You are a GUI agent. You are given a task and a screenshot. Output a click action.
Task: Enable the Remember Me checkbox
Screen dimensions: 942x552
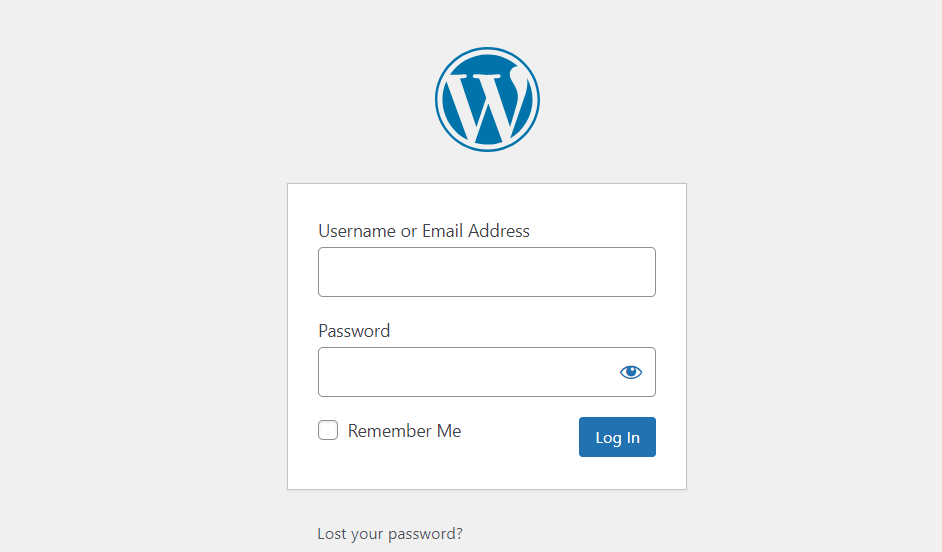(x=328, y=431)
